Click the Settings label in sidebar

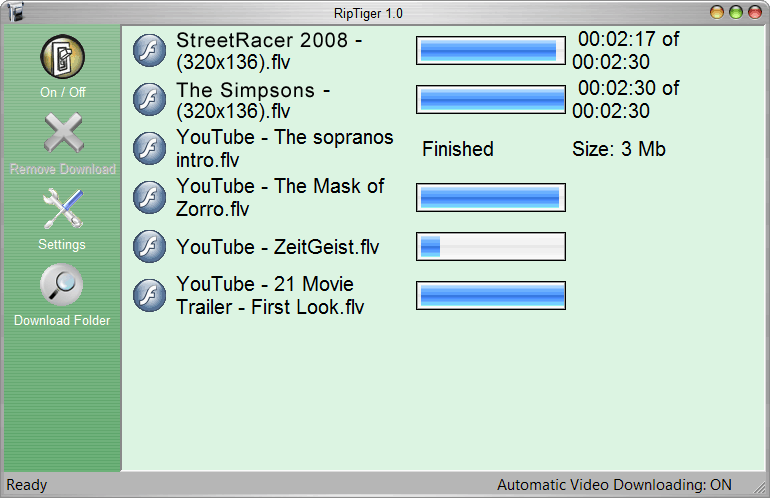pyautogui.click(x=62, y=245)
